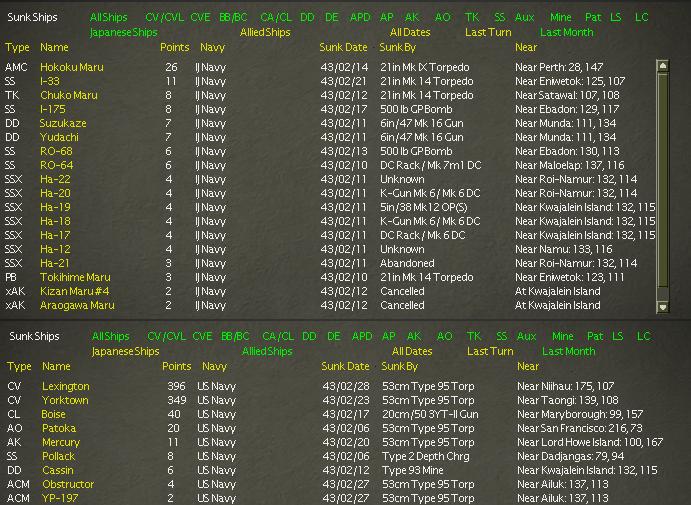Open destroyer Suzukaze
This screenshot has height=505, width=691.
tap(63, 123)
